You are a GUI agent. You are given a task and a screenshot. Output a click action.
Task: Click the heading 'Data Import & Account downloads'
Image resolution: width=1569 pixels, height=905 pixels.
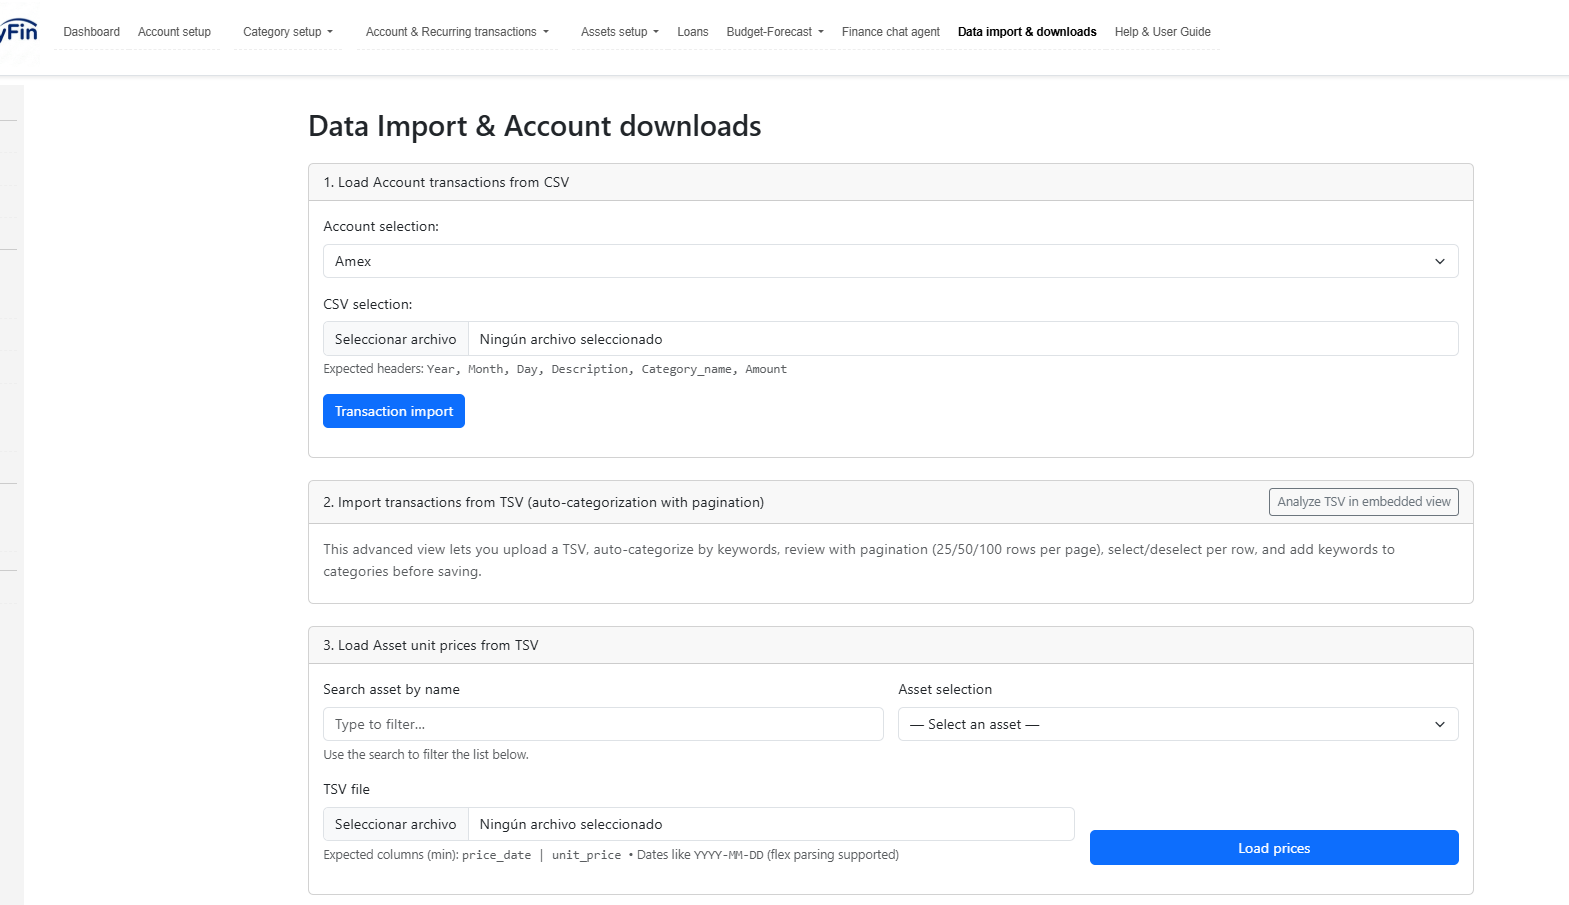(x=535, y=126)
